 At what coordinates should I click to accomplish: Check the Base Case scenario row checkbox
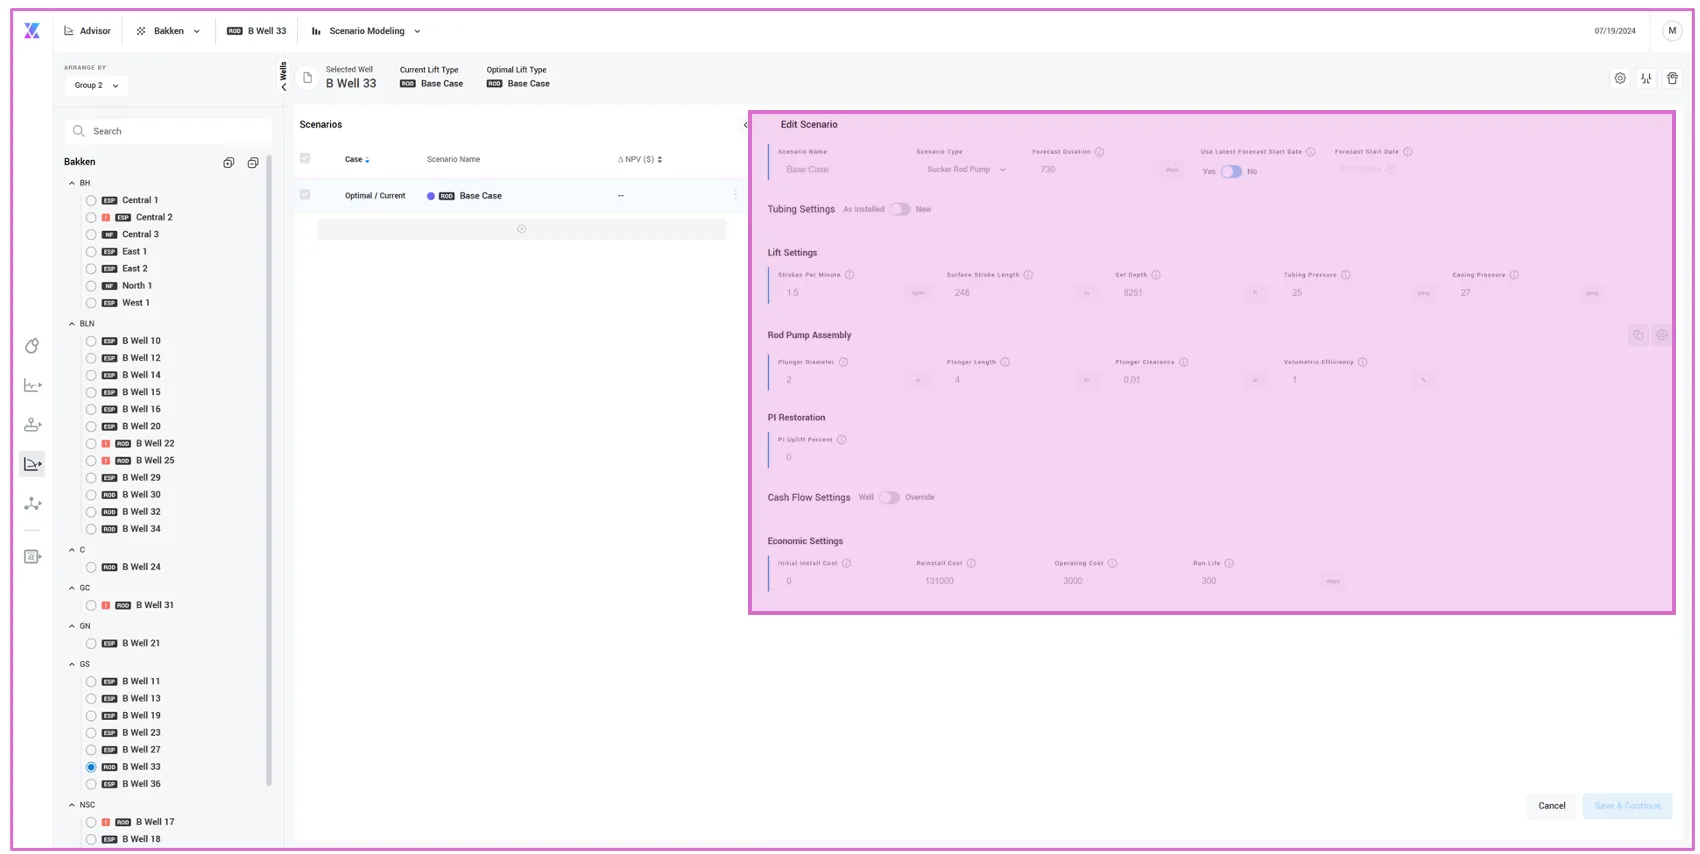pos(305,195)
